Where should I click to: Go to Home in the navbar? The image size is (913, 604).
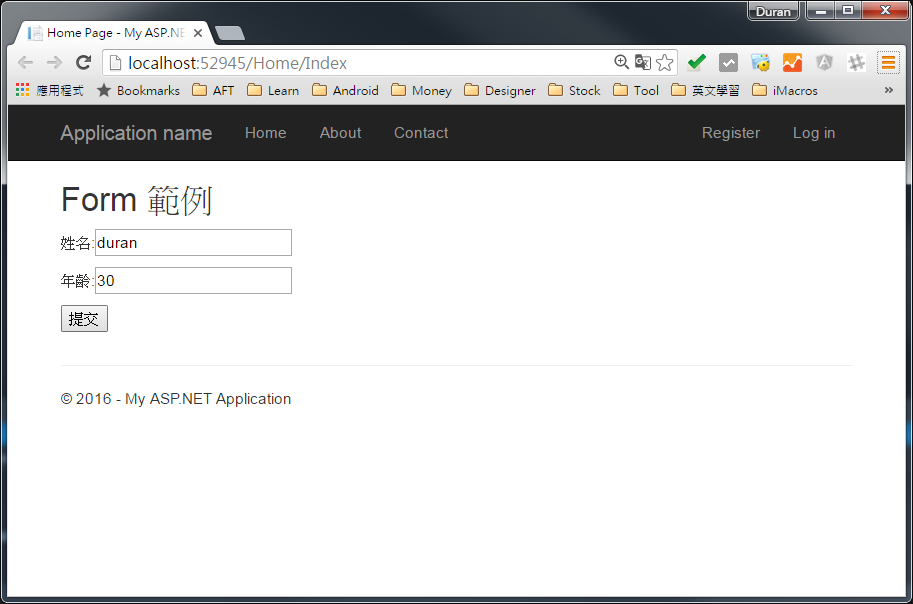coord(266,133)
